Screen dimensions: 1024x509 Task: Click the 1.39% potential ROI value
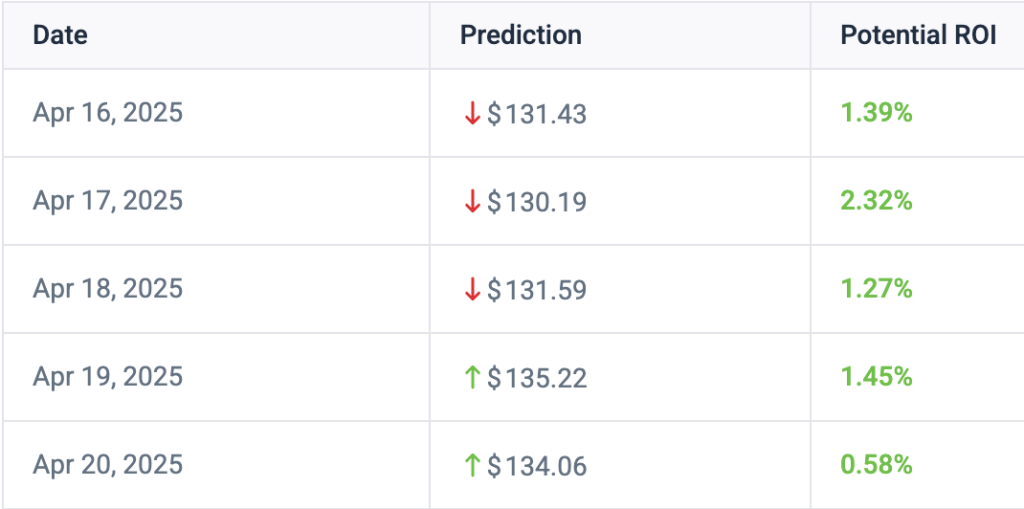pyautogui.click(x=876, y=113)
